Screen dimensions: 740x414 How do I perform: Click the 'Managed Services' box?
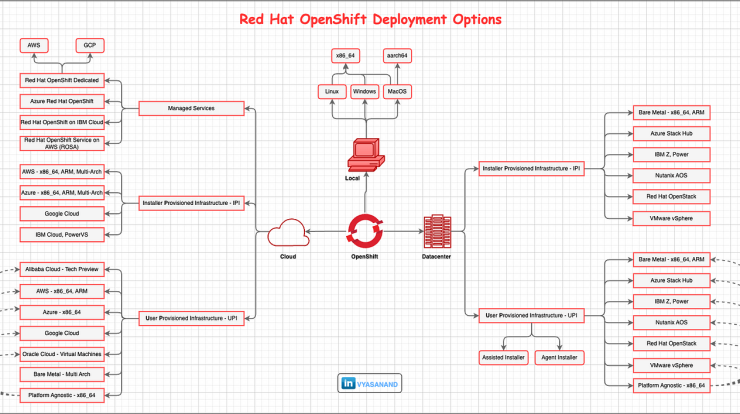point(191,109)
